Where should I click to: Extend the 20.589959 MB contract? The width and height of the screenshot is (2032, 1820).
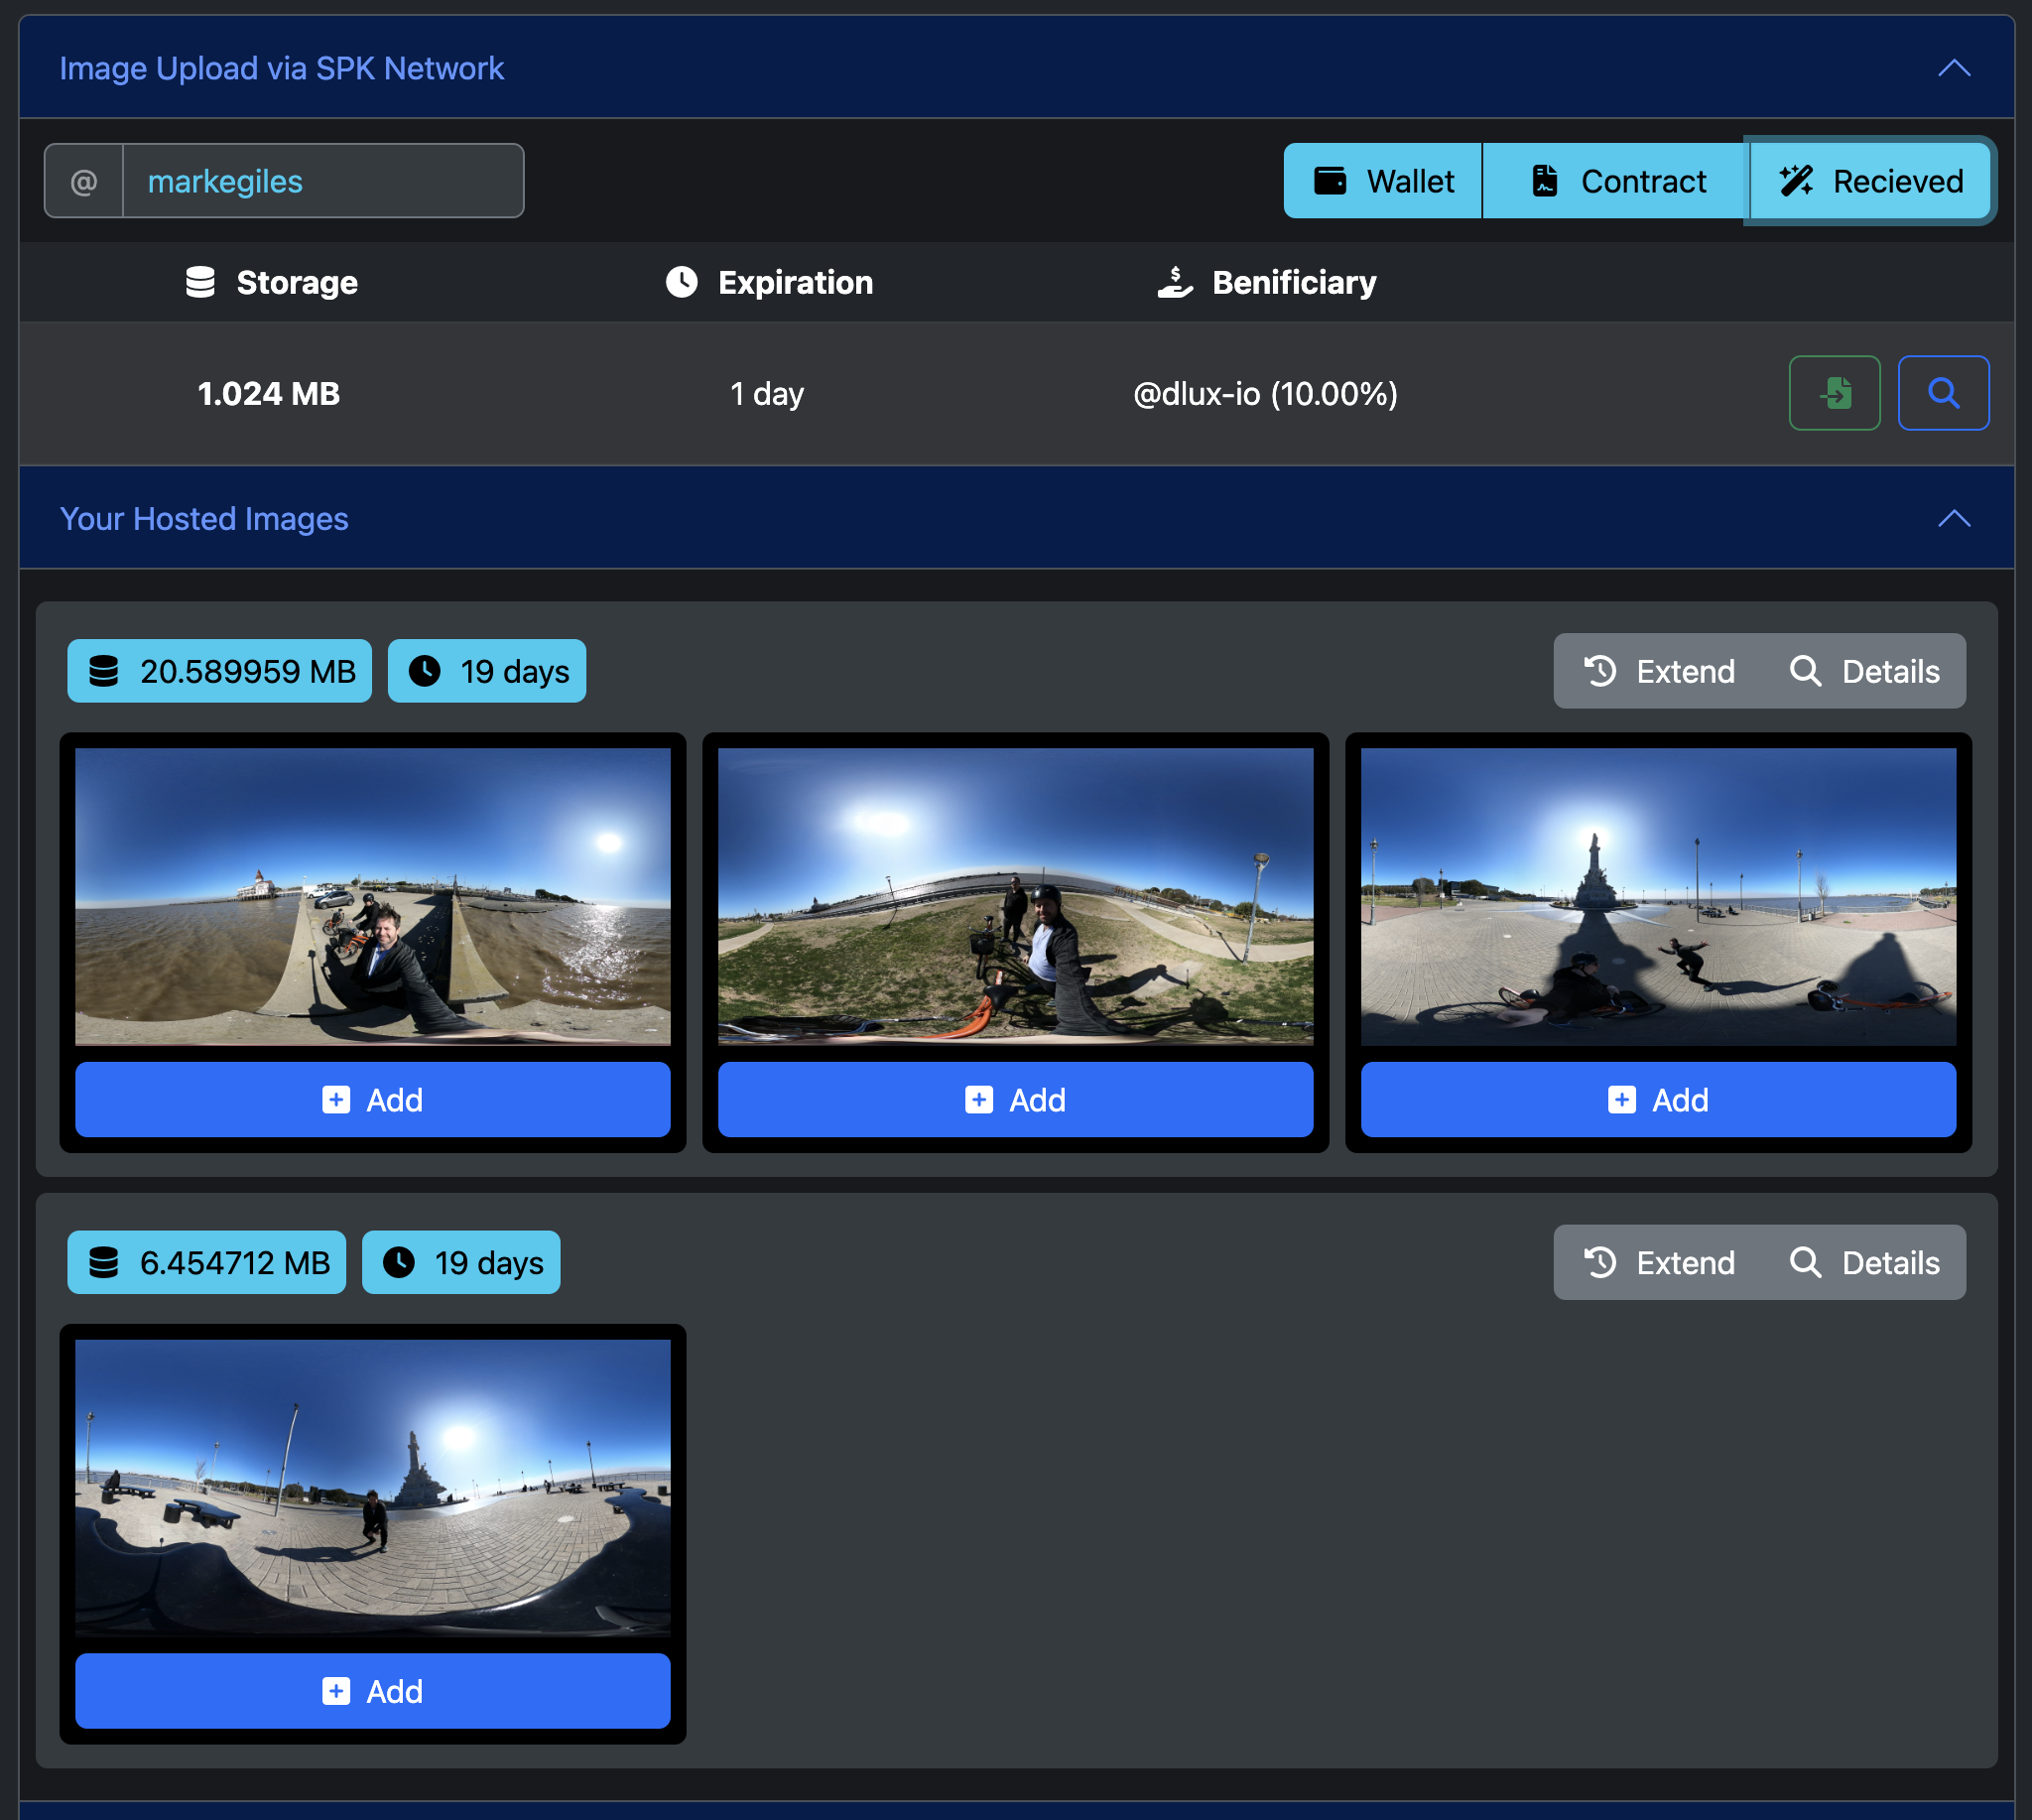[1658, 671]
